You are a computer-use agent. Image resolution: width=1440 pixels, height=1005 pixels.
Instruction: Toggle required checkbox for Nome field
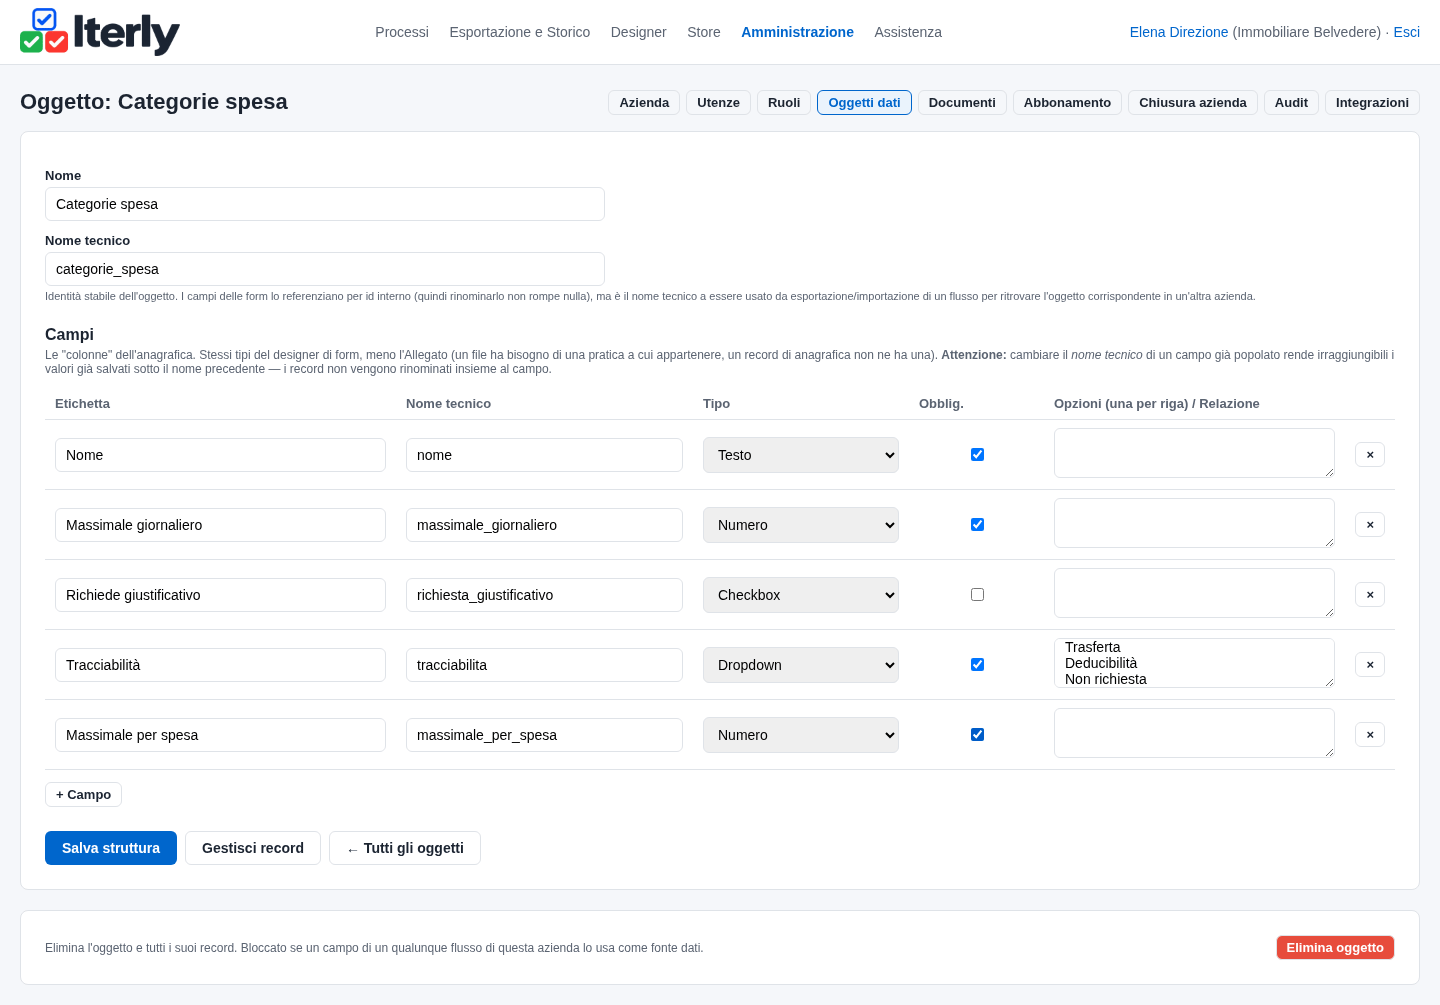click(977, 455)
